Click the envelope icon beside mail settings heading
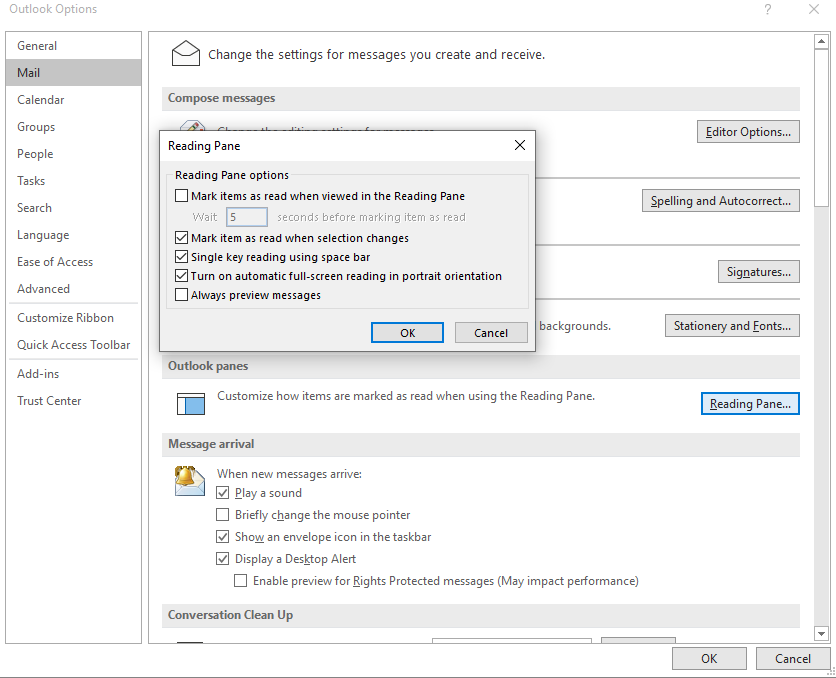This screenshot has height=678, width=836. [186, 53]
